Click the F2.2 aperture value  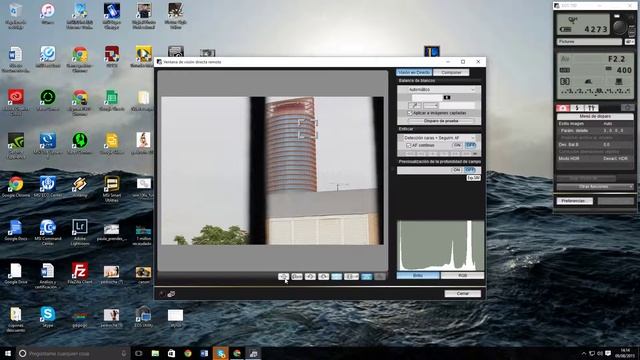pos(616,59)
